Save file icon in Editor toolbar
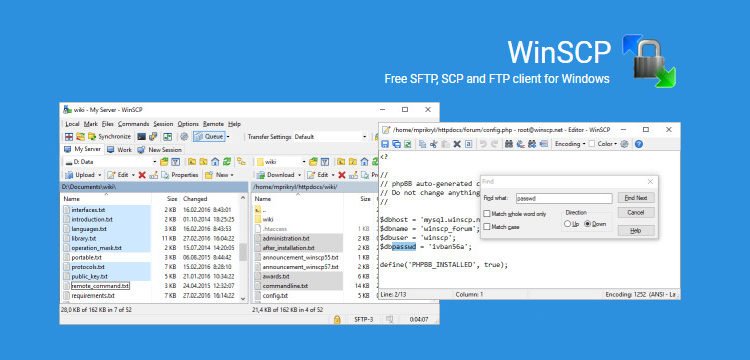 [385, 144]
